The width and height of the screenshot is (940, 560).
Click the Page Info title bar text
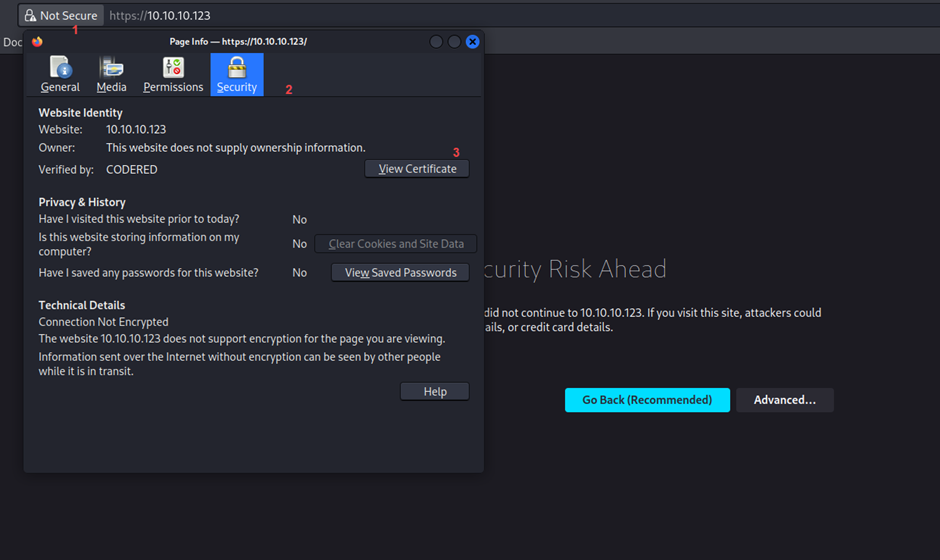238,42
